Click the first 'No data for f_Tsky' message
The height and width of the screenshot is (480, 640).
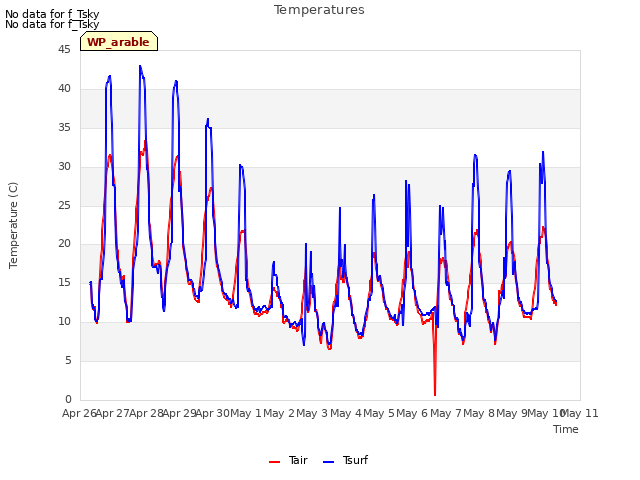pyautogui.click(x=52, y=14)
